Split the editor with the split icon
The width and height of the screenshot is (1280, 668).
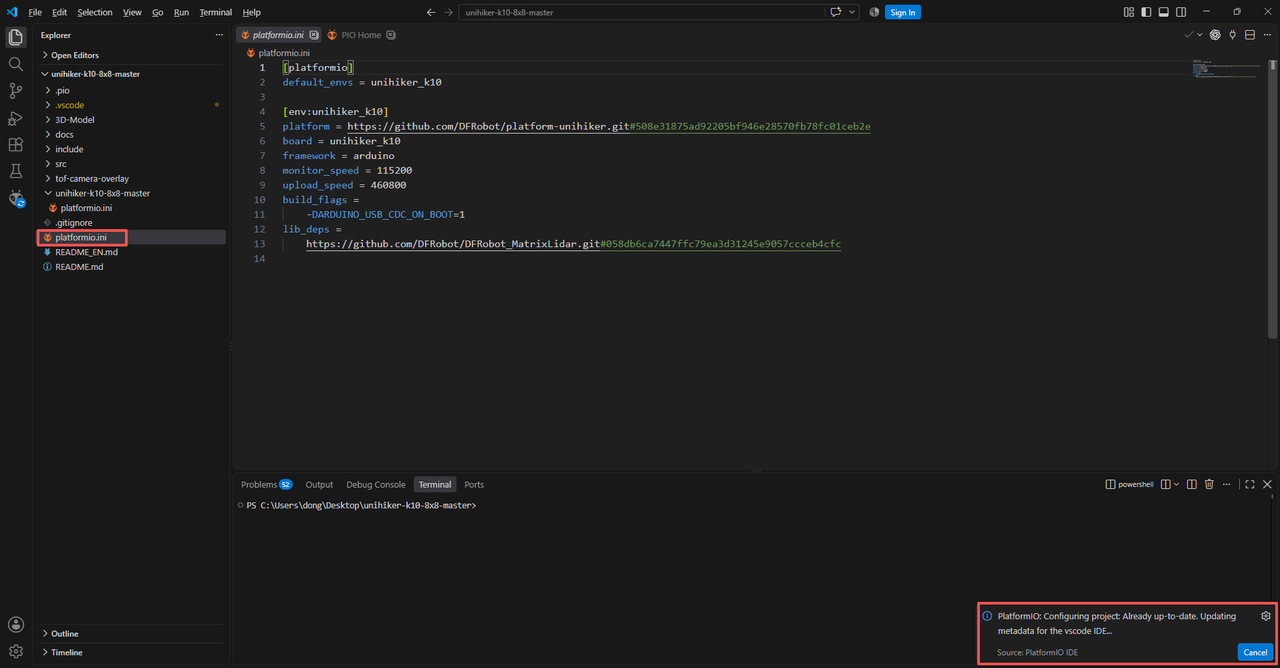(x=1249, y=34)
